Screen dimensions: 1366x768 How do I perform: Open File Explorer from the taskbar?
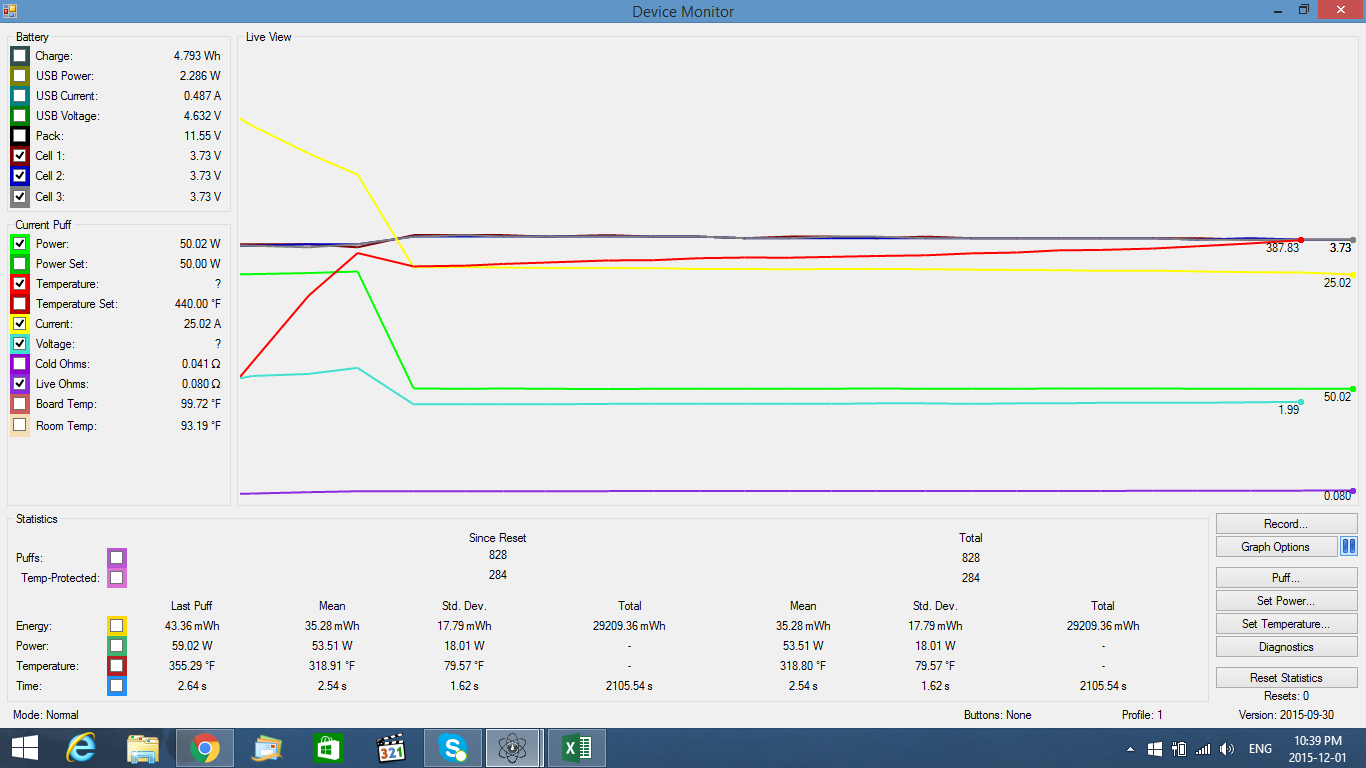(x=143, y=748)
